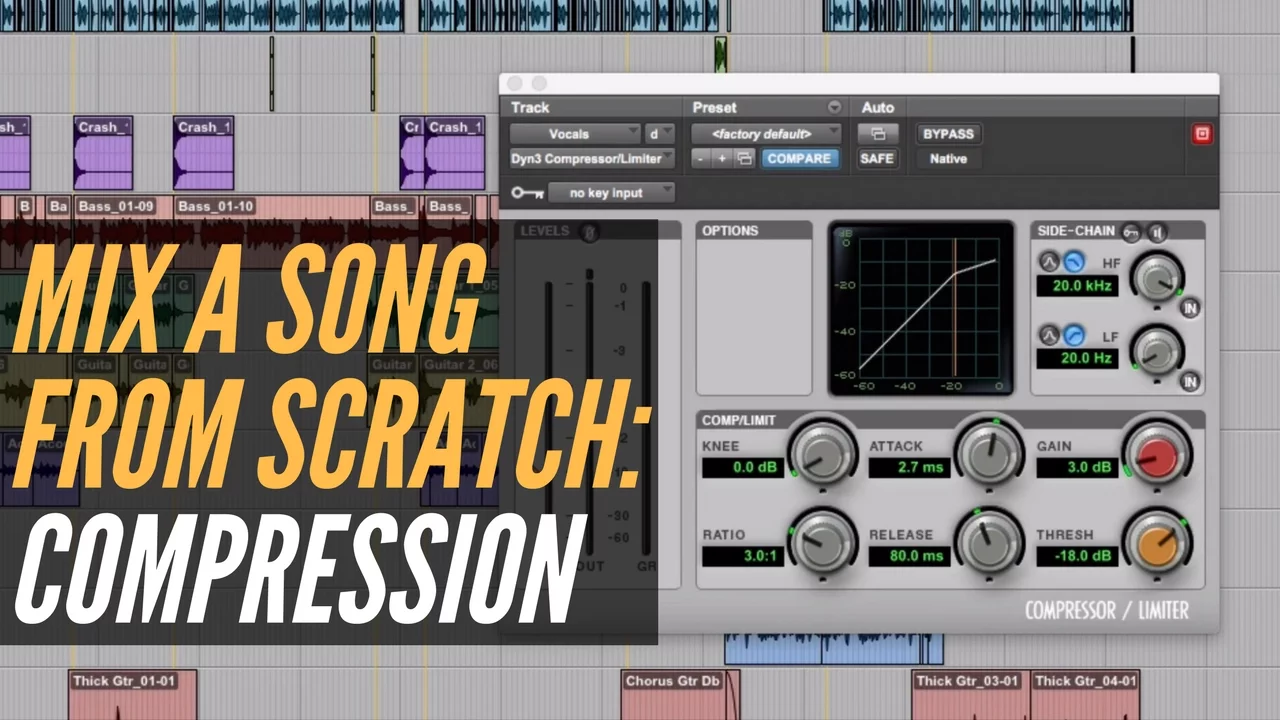Click the compression curve graph display

(921, 308)
